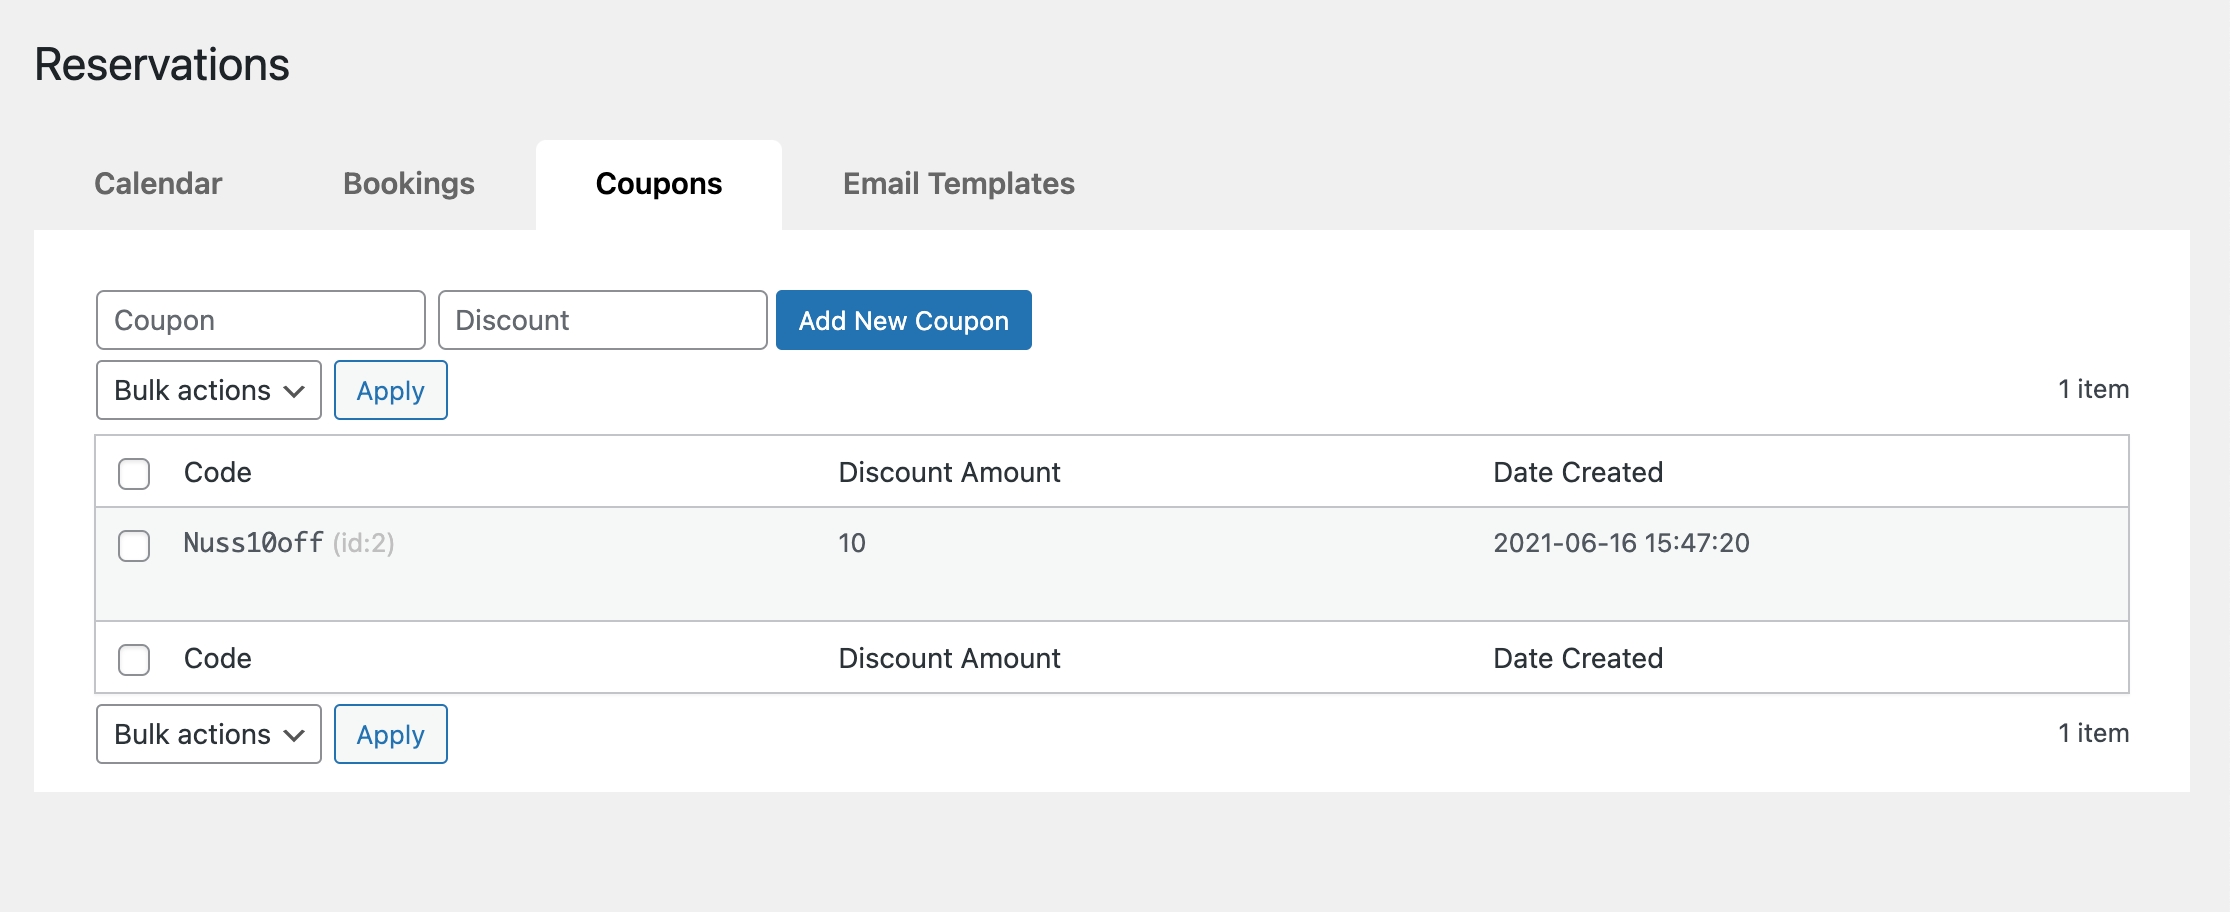Focus the Discount input field
Screen dimensions: 2230x912
tap(602, 320)
